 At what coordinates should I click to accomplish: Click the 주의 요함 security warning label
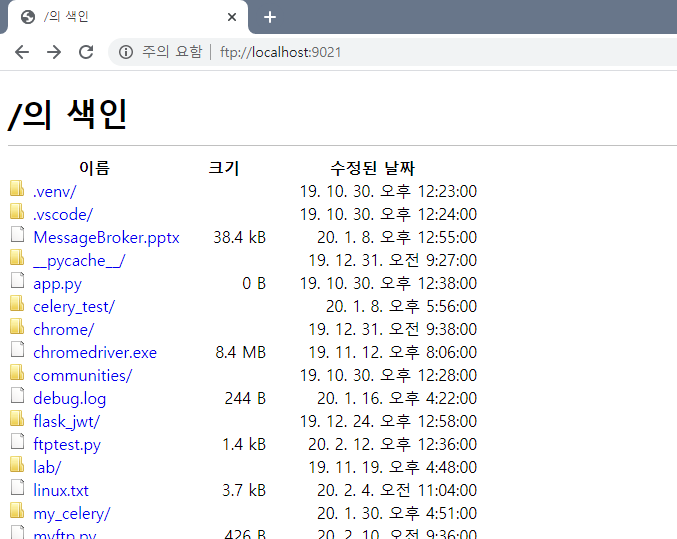click(172, 52)
